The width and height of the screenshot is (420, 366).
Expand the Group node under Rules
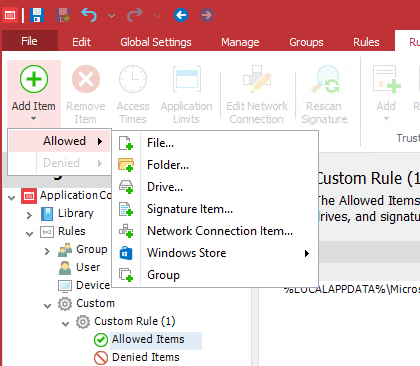[x=47, y=251]
